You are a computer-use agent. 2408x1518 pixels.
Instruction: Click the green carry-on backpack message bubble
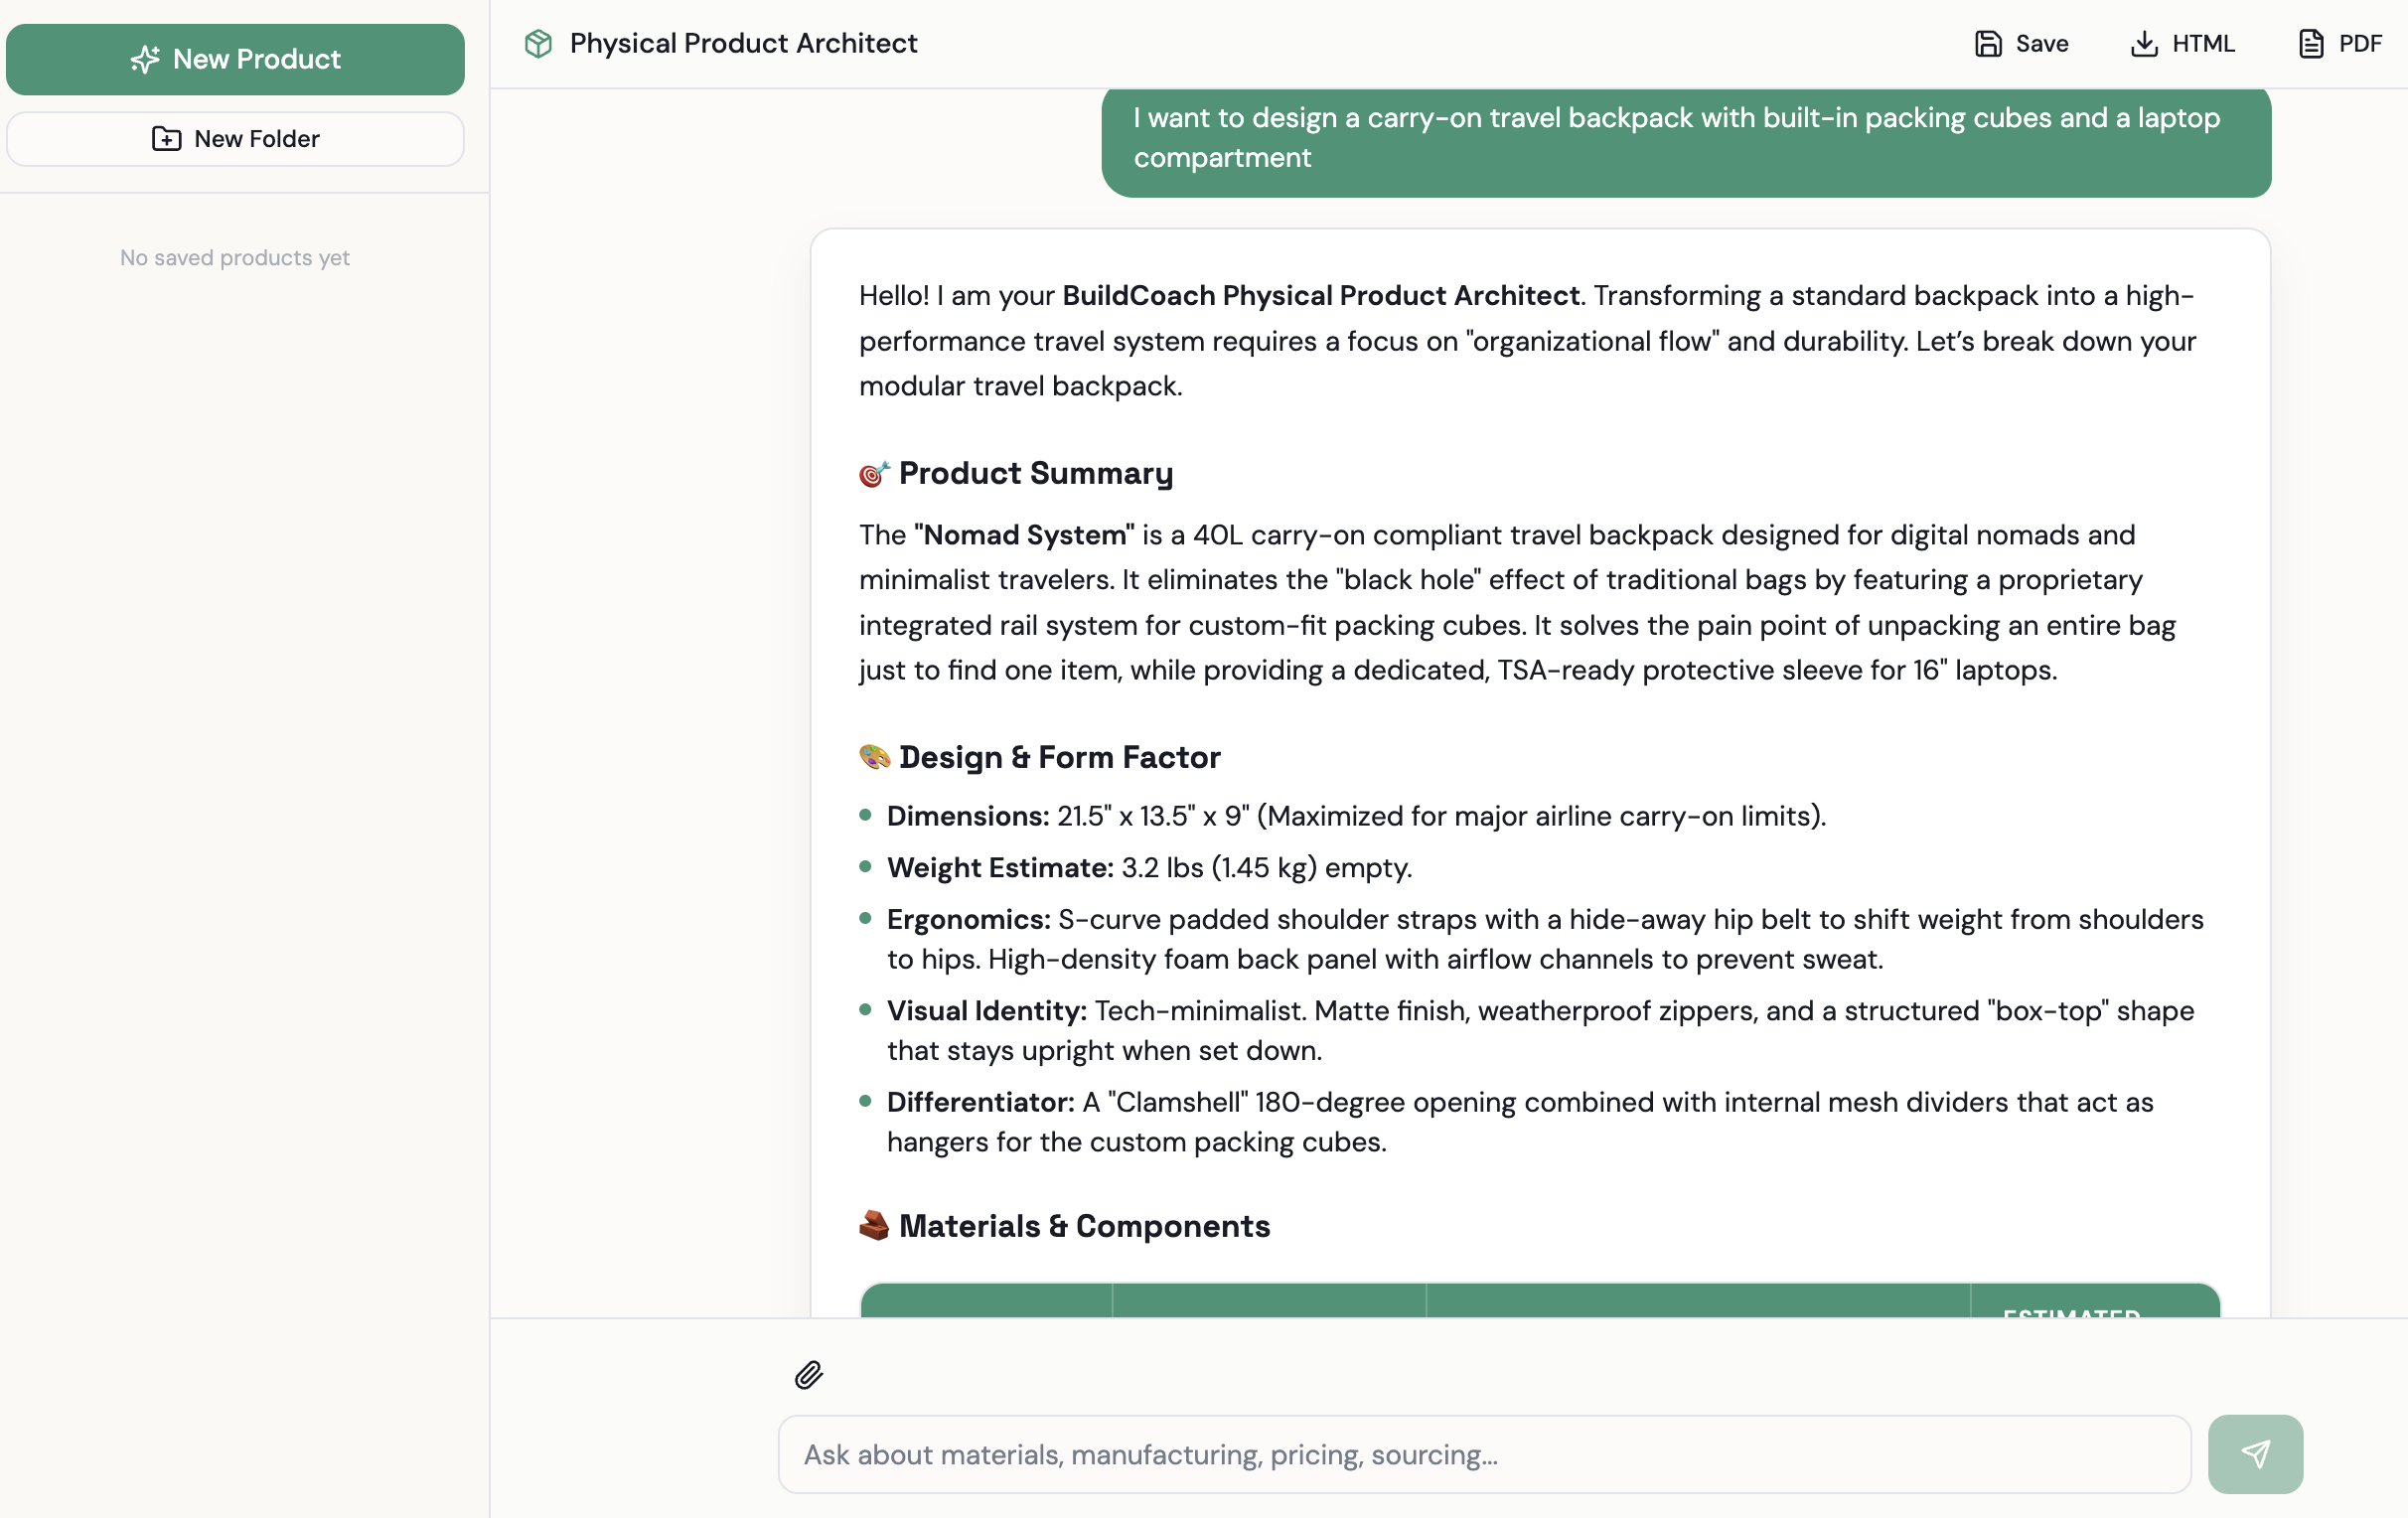tap(1685, 138)
